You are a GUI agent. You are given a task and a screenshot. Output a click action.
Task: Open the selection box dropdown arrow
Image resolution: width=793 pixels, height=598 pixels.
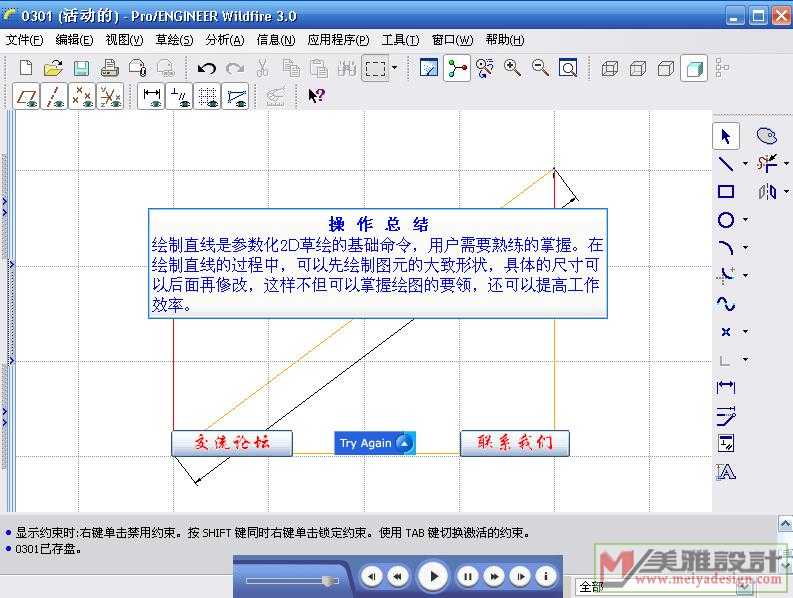394,67
